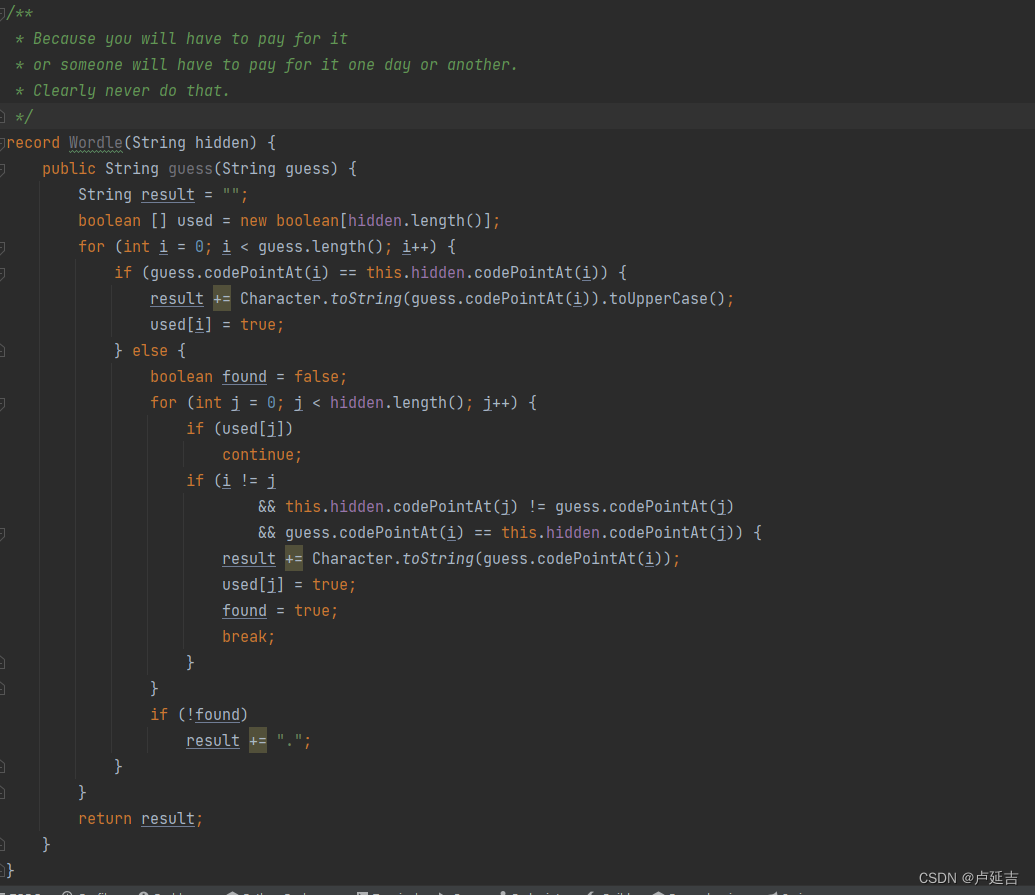Click the comment line 'Clearly never do that.'

tap(131, 90)
